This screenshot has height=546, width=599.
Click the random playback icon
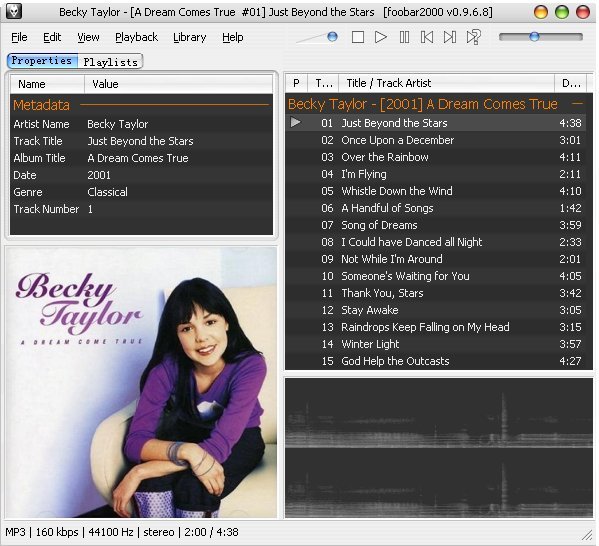pyautogui.click(x=473, y=37)
